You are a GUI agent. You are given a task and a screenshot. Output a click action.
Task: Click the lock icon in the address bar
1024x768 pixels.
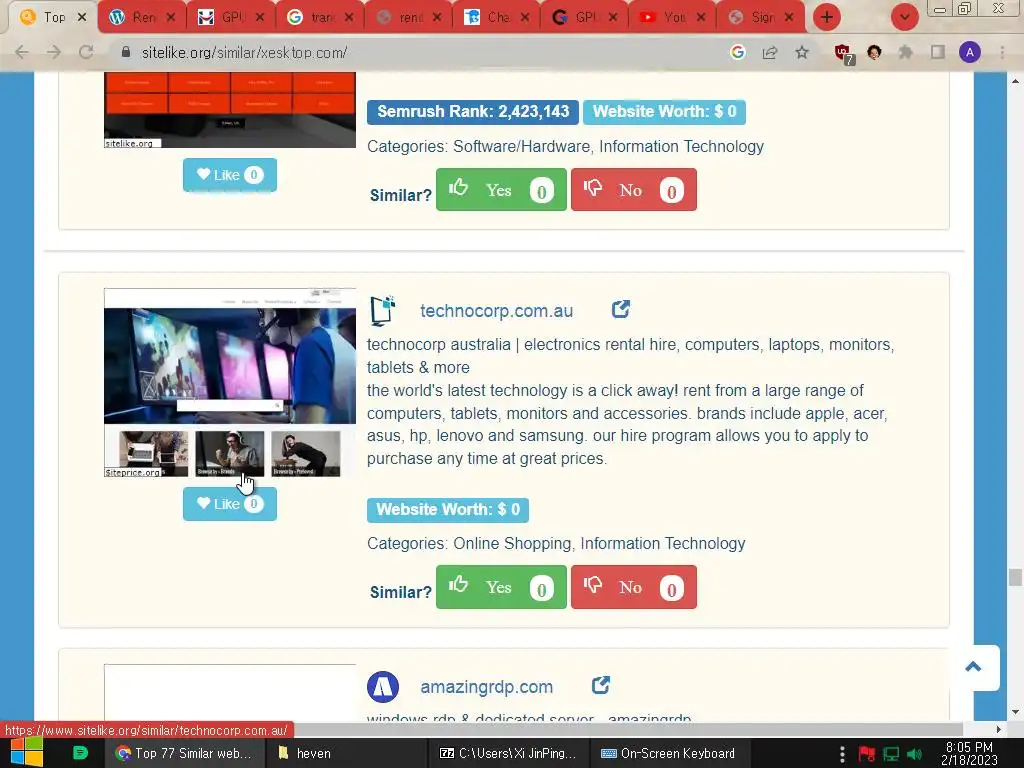tap(126, 52)
